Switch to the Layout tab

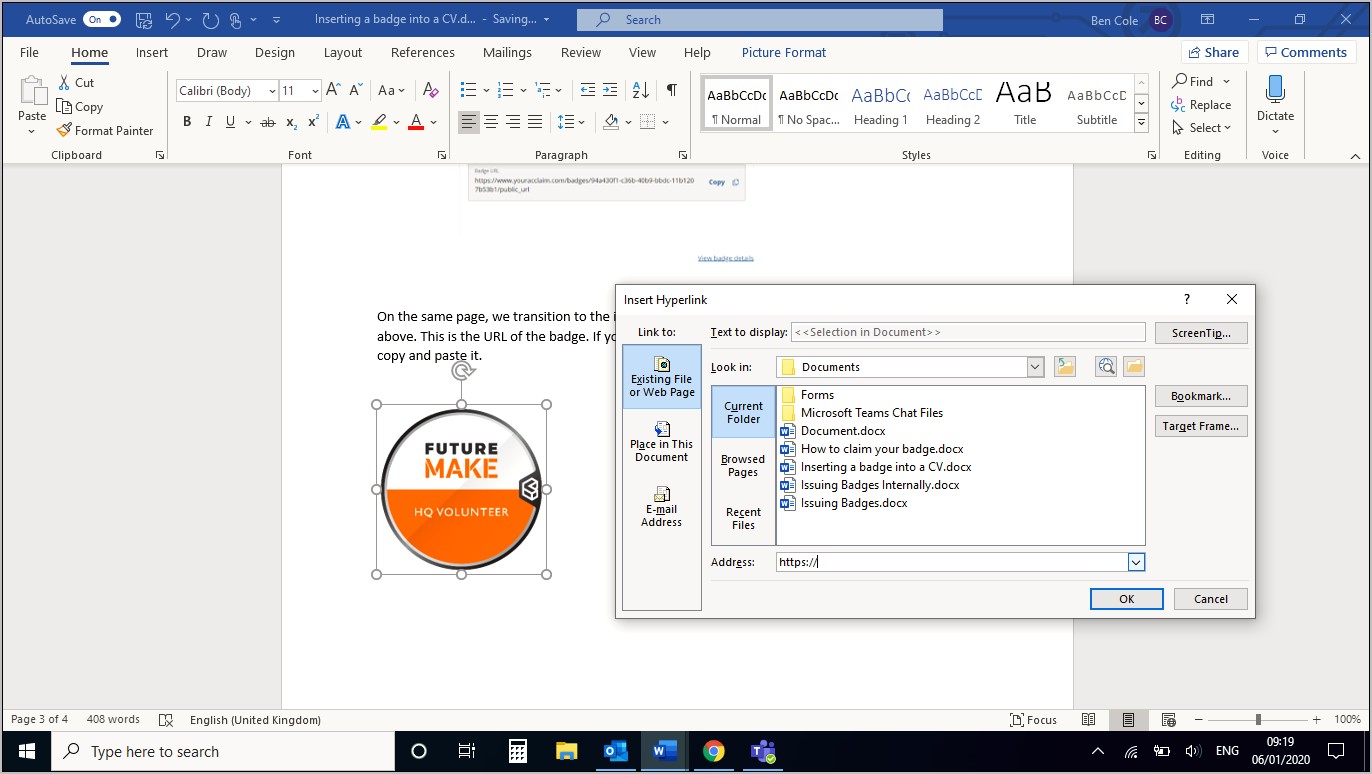click(x=343, y=52)
